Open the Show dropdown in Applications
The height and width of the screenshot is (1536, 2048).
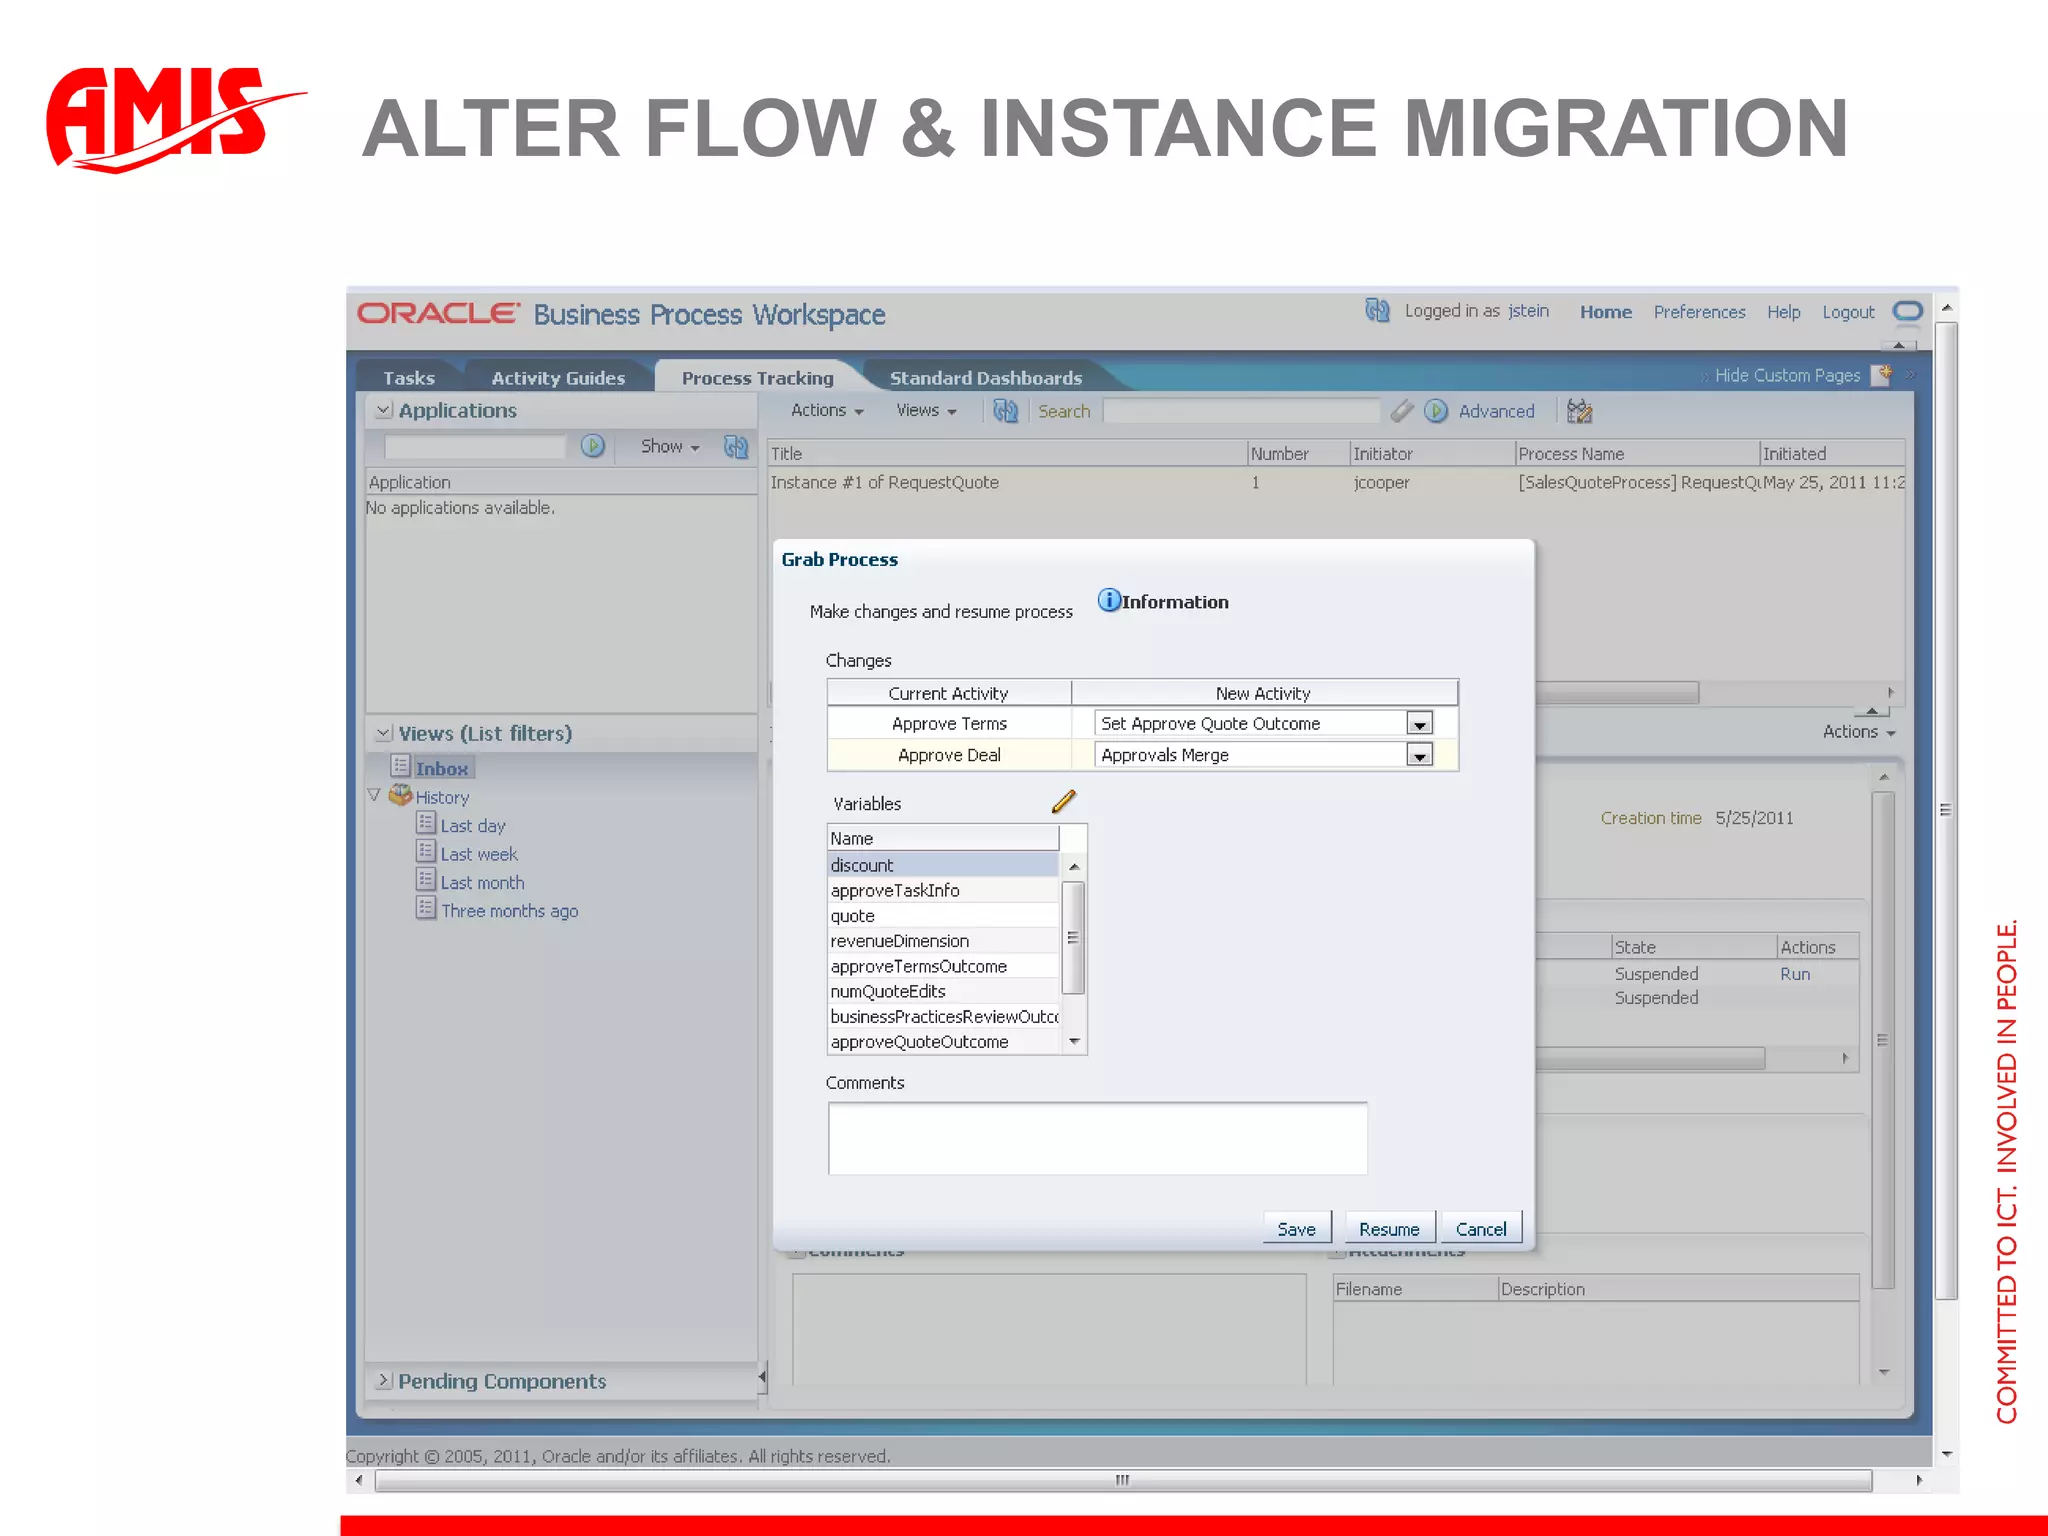(670, 447)
